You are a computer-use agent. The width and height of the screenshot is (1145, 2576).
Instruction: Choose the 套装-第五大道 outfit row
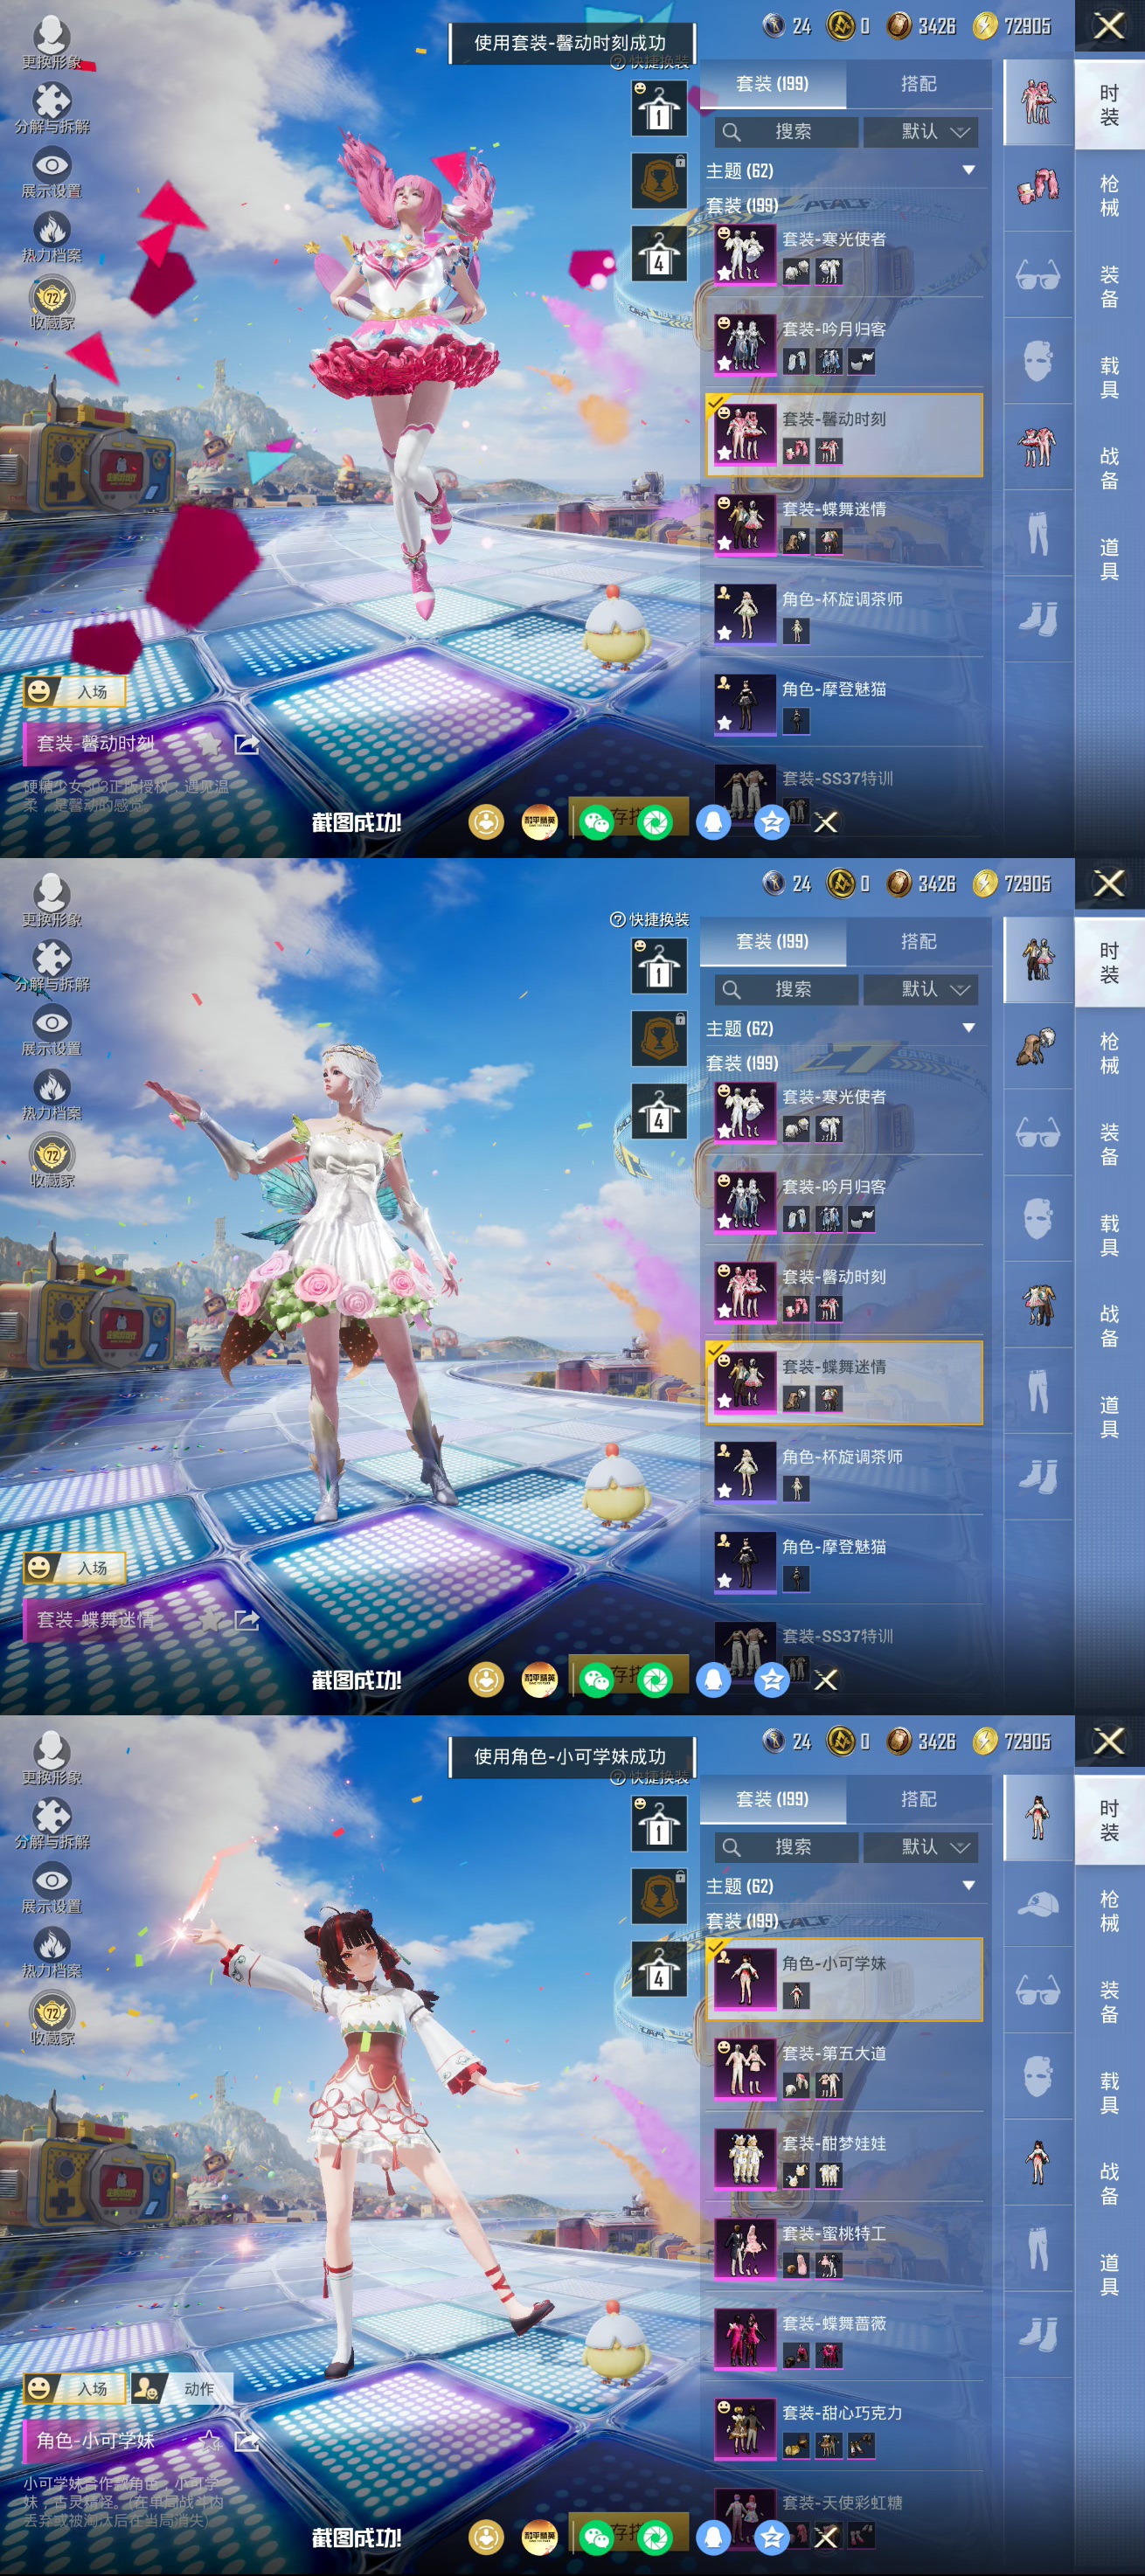click(844, 2070)
